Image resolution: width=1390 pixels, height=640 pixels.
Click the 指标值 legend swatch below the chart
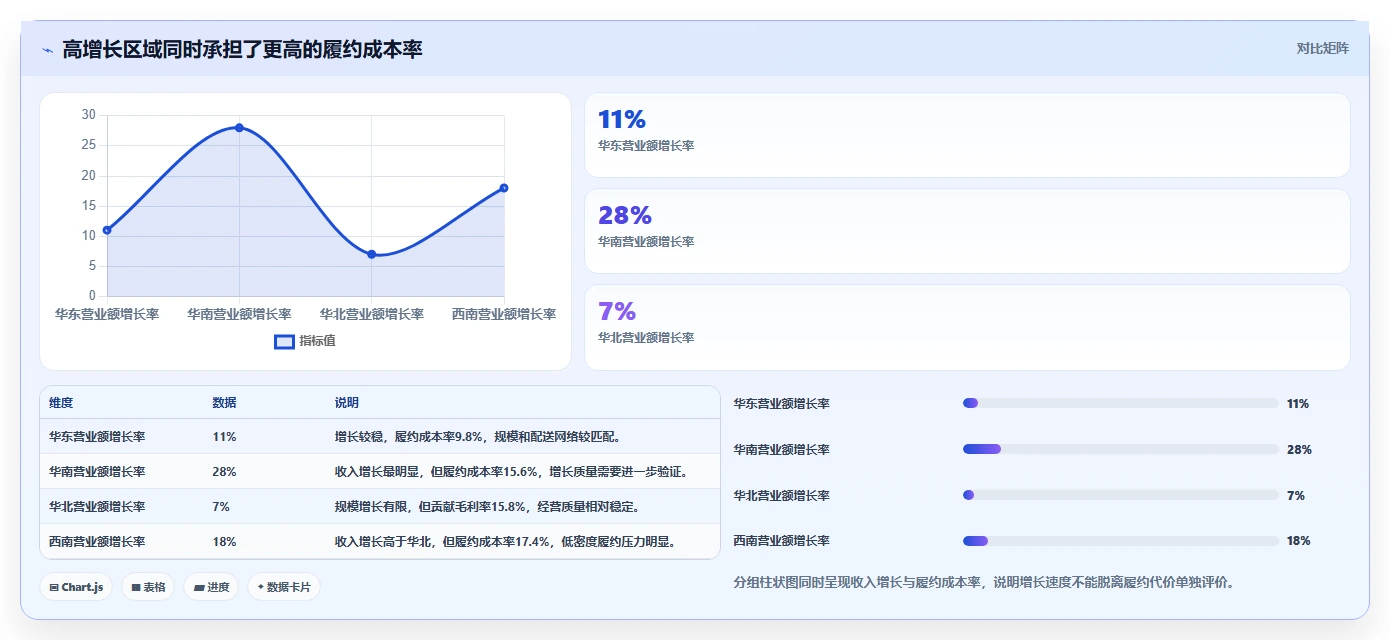tap(284, 341)
